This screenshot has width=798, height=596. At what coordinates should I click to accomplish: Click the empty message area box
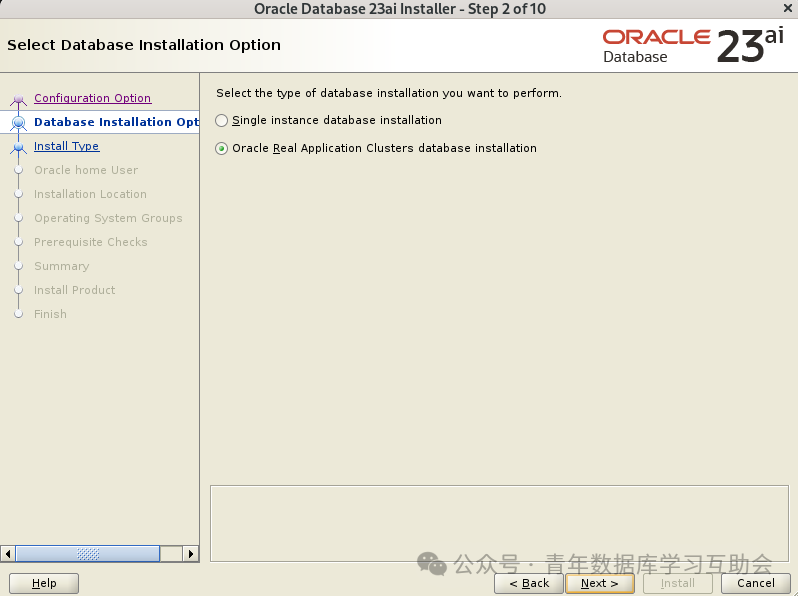(499, 524)
